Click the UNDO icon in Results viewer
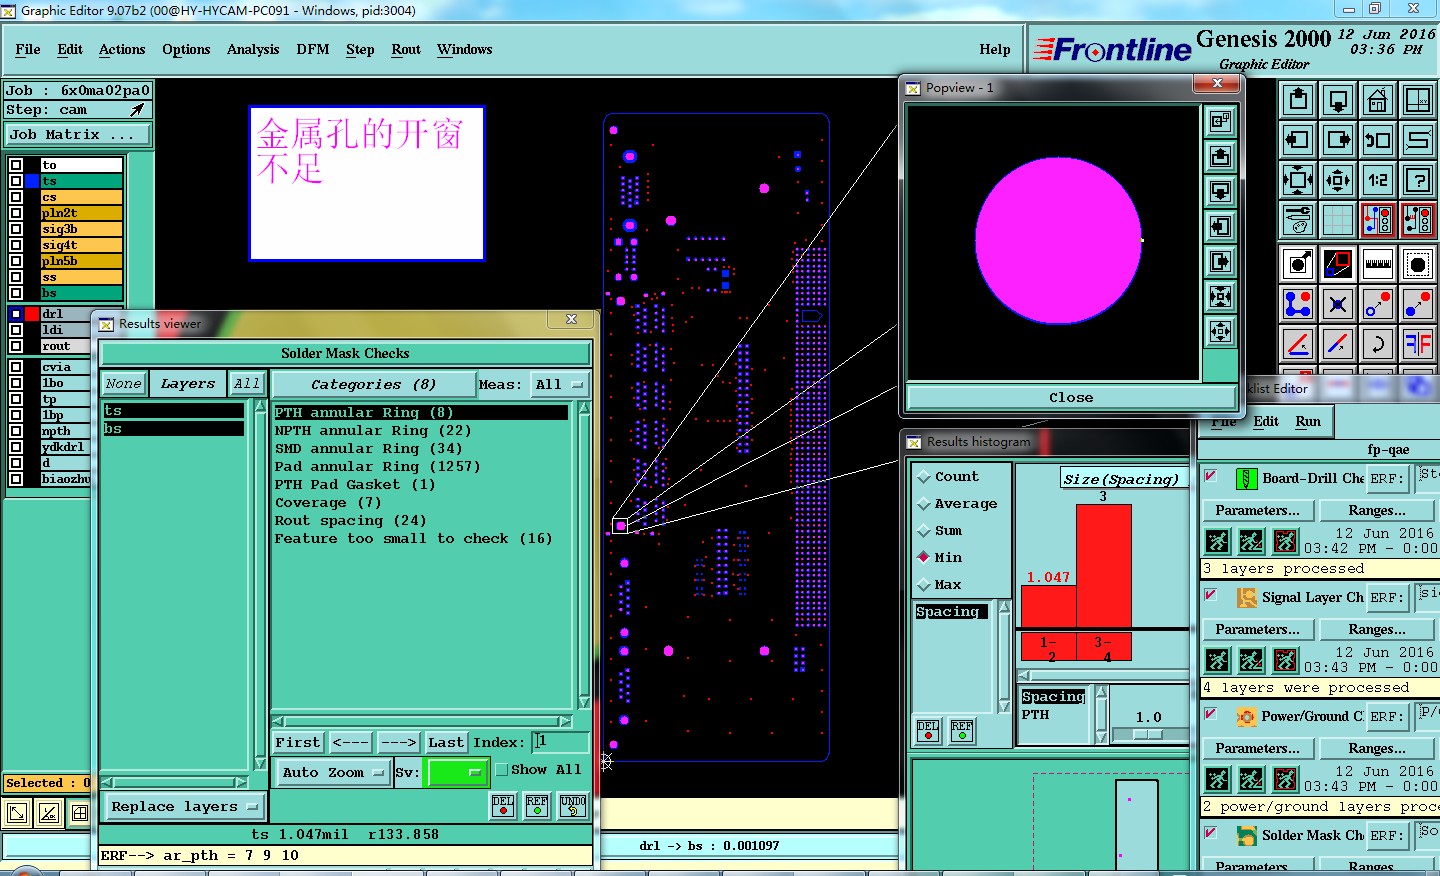 point(573,806)
